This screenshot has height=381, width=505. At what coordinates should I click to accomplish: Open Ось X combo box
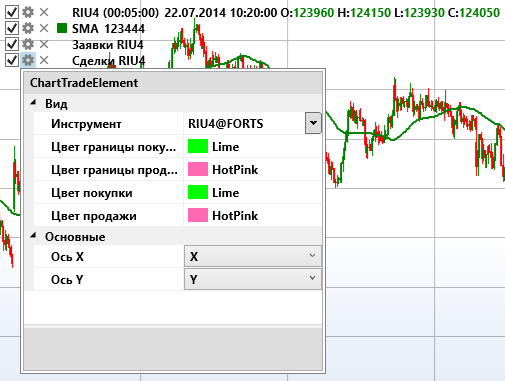click(253, 256)
